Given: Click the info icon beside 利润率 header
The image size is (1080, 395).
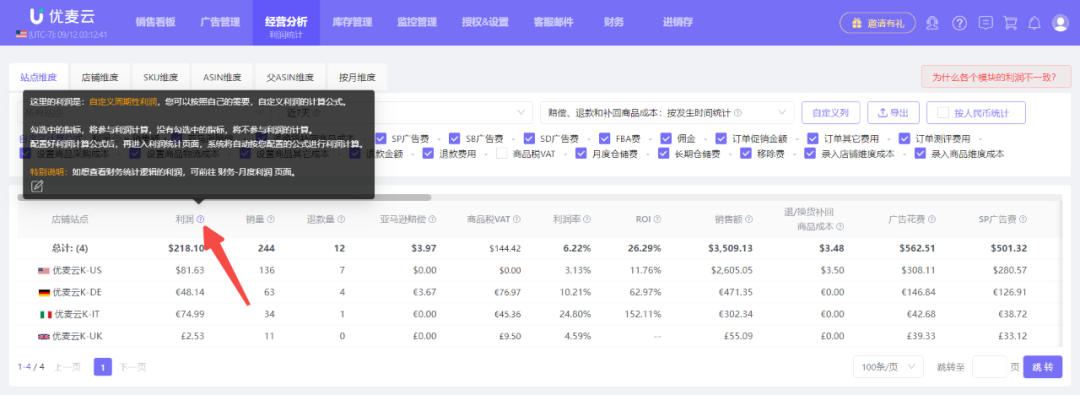Looking at the screenshot, I should pyautogui.click(x=588, y=219).
